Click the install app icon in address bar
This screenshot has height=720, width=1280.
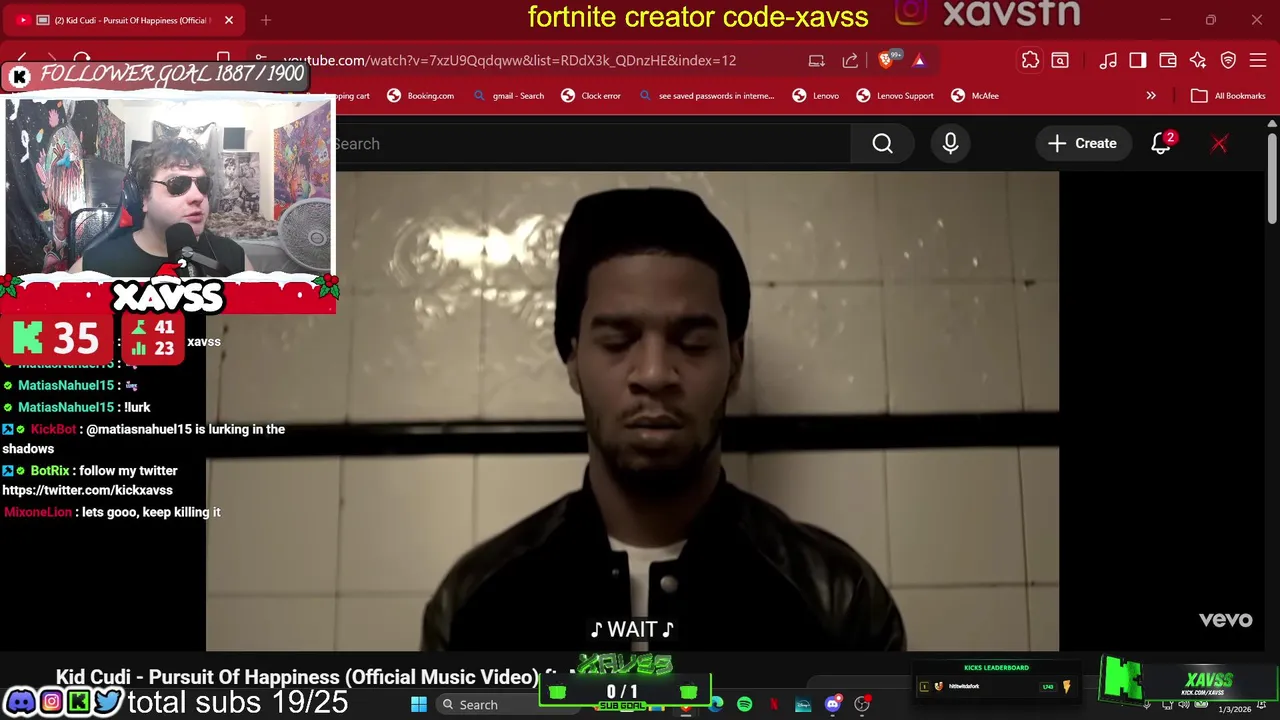click(817, 60)
